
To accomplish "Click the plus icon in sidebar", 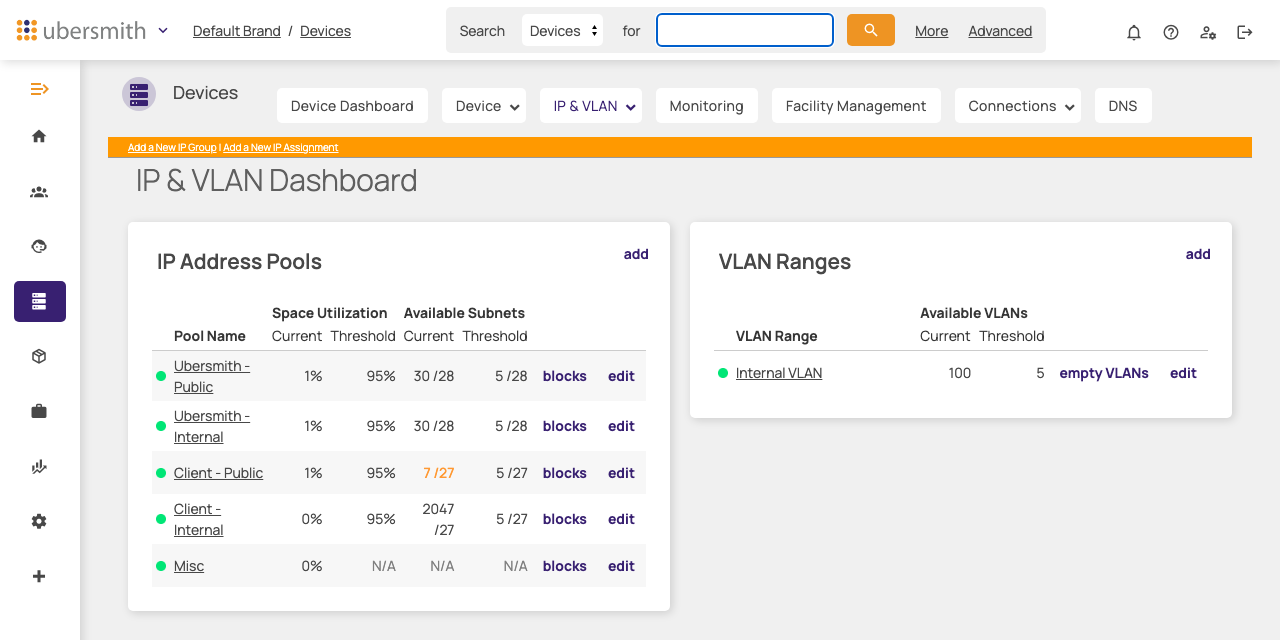I will coord(39,576).
